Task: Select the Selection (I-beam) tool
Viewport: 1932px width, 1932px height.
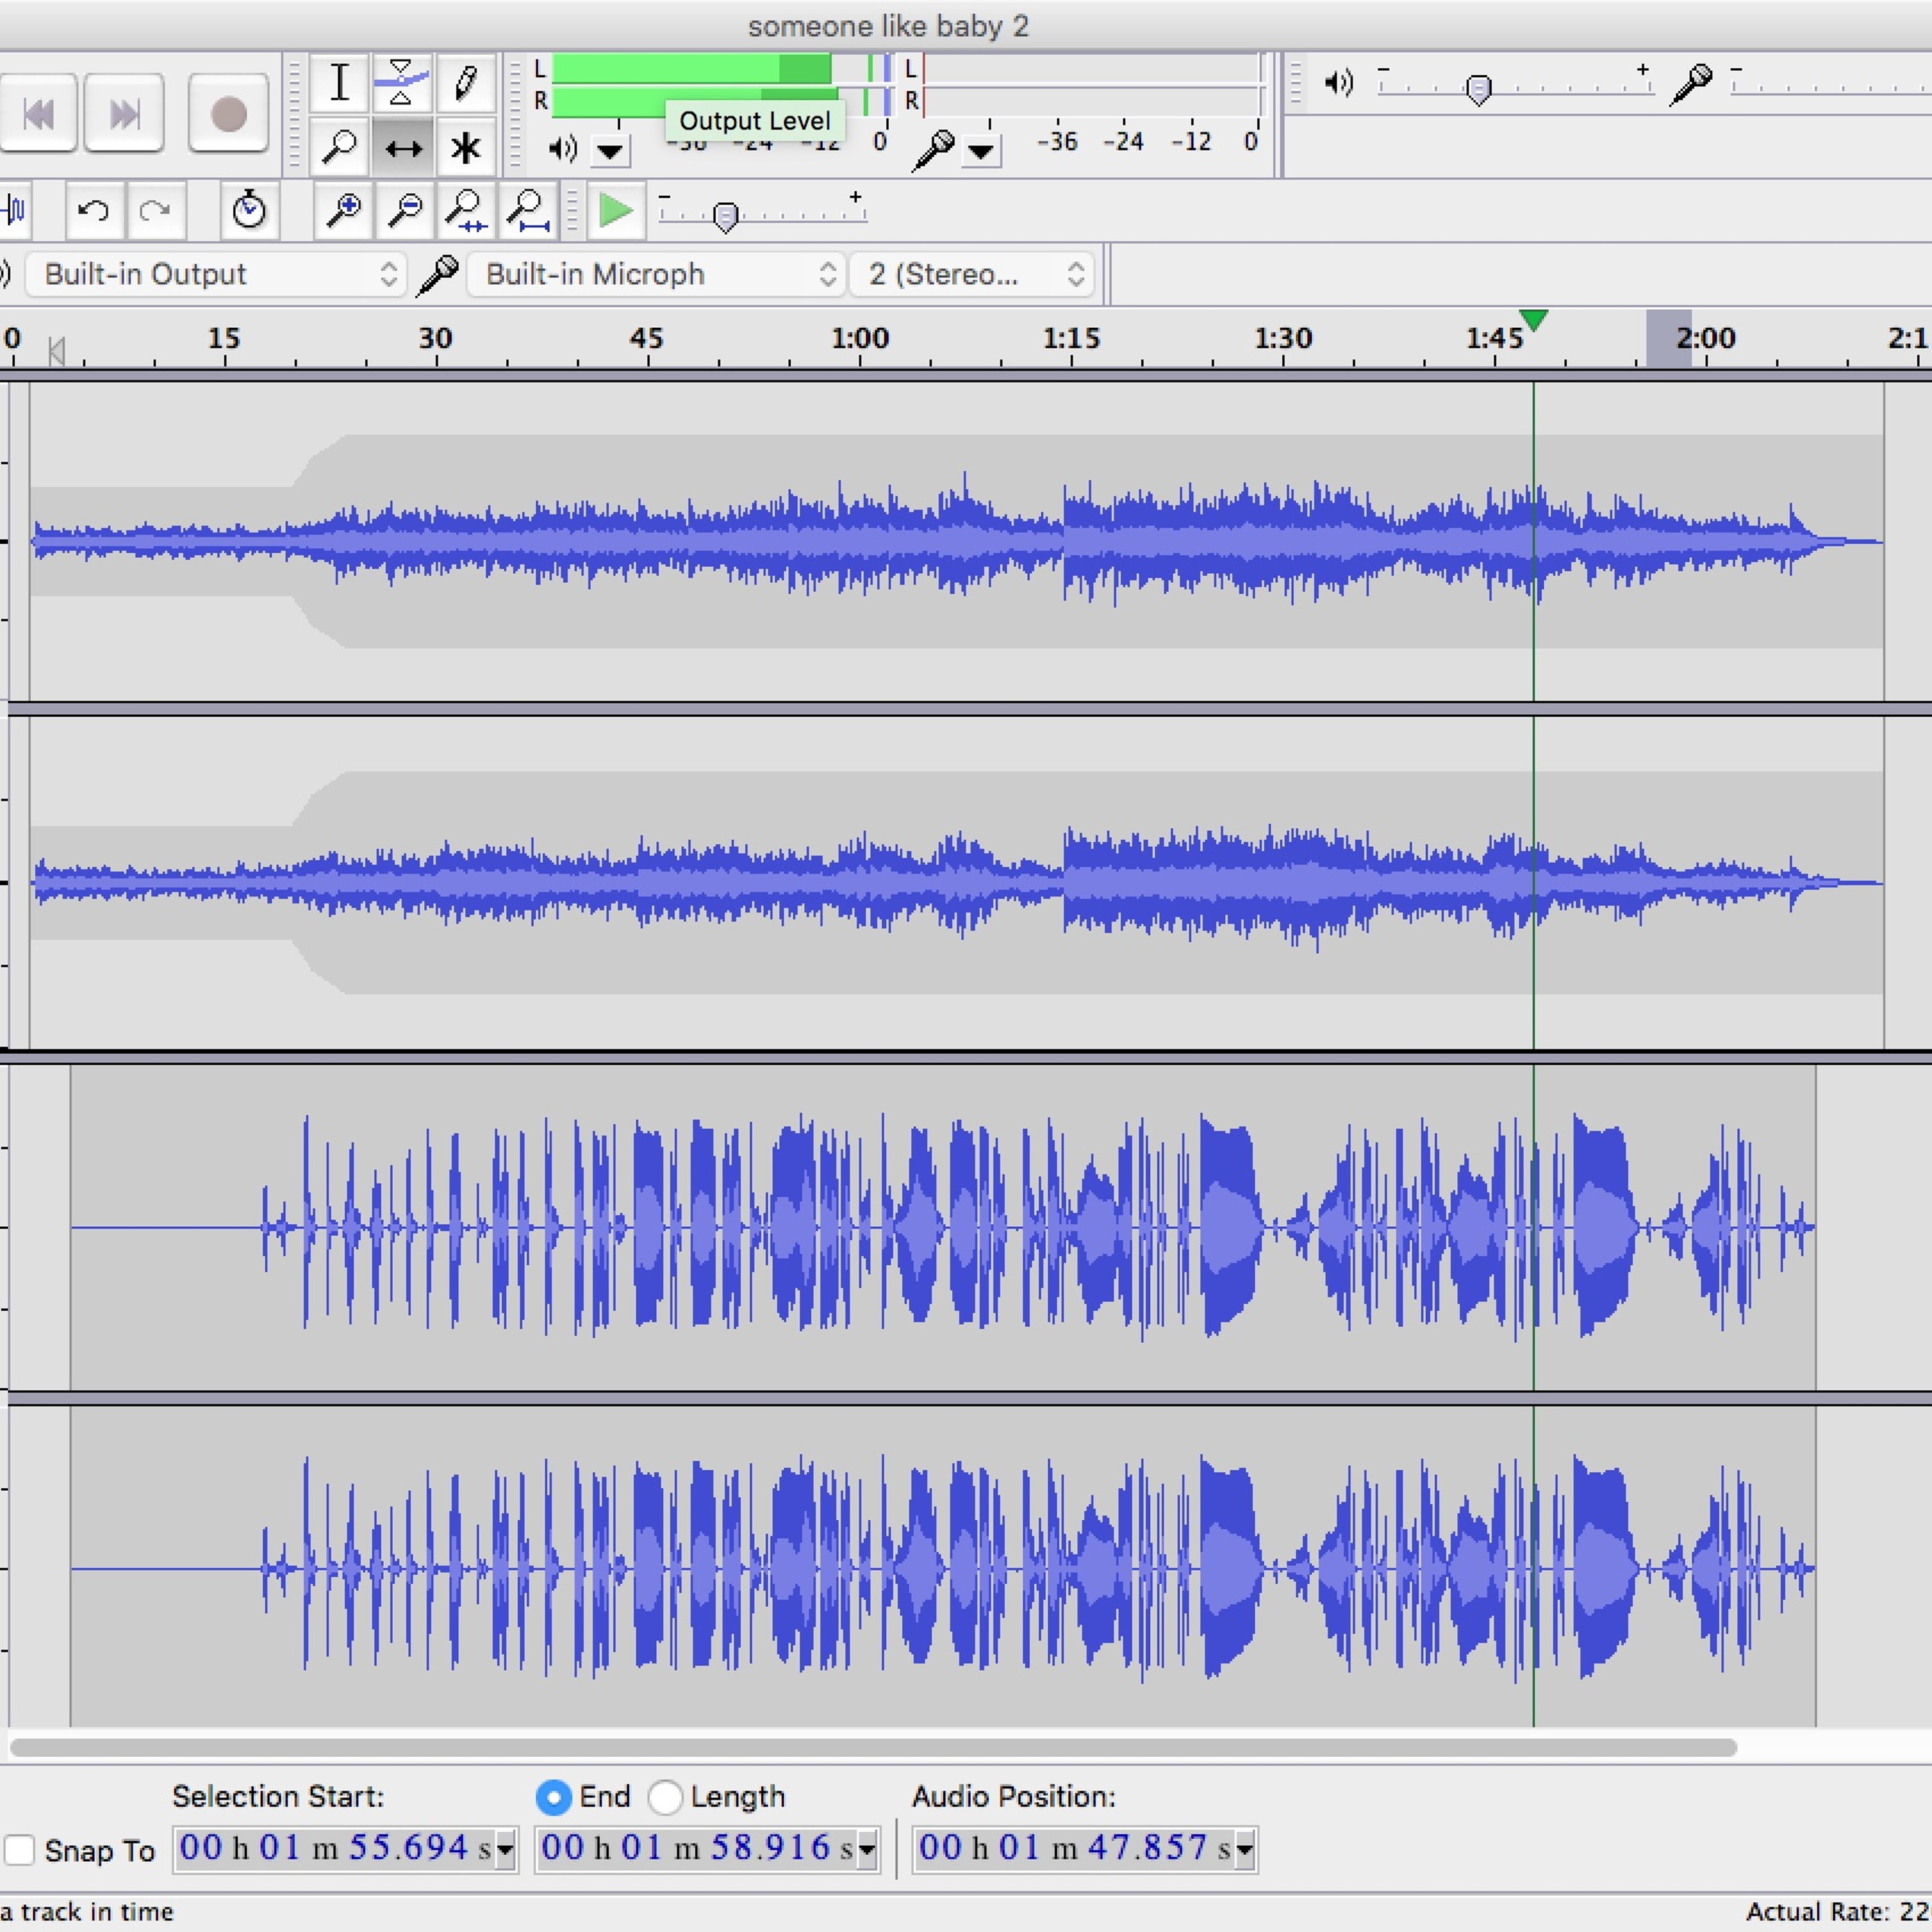Action: [340, 83]
